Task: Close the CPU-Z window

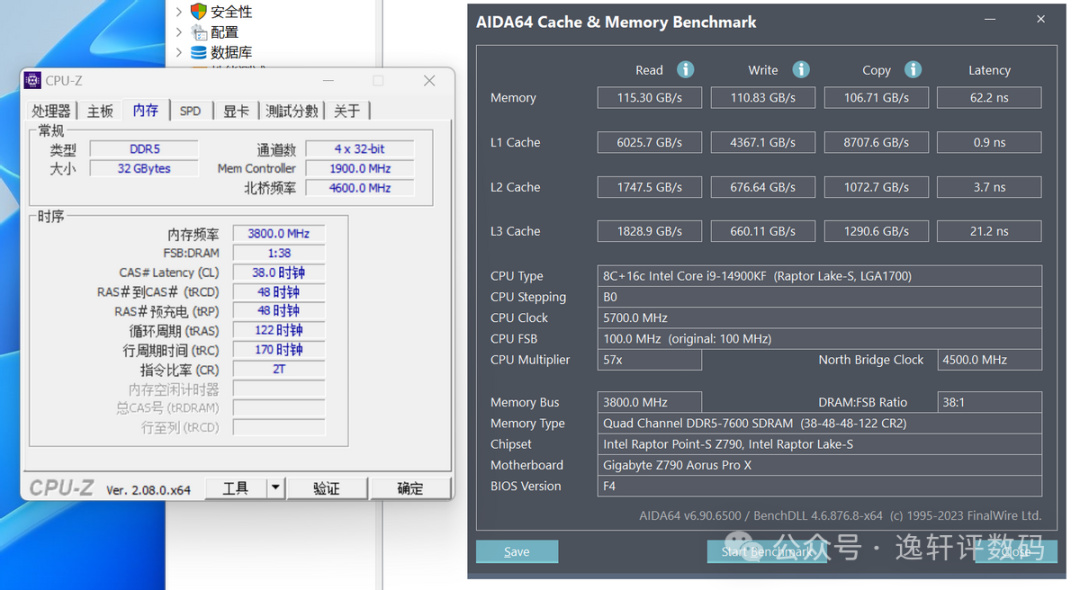Action: (x=429, y=81)
